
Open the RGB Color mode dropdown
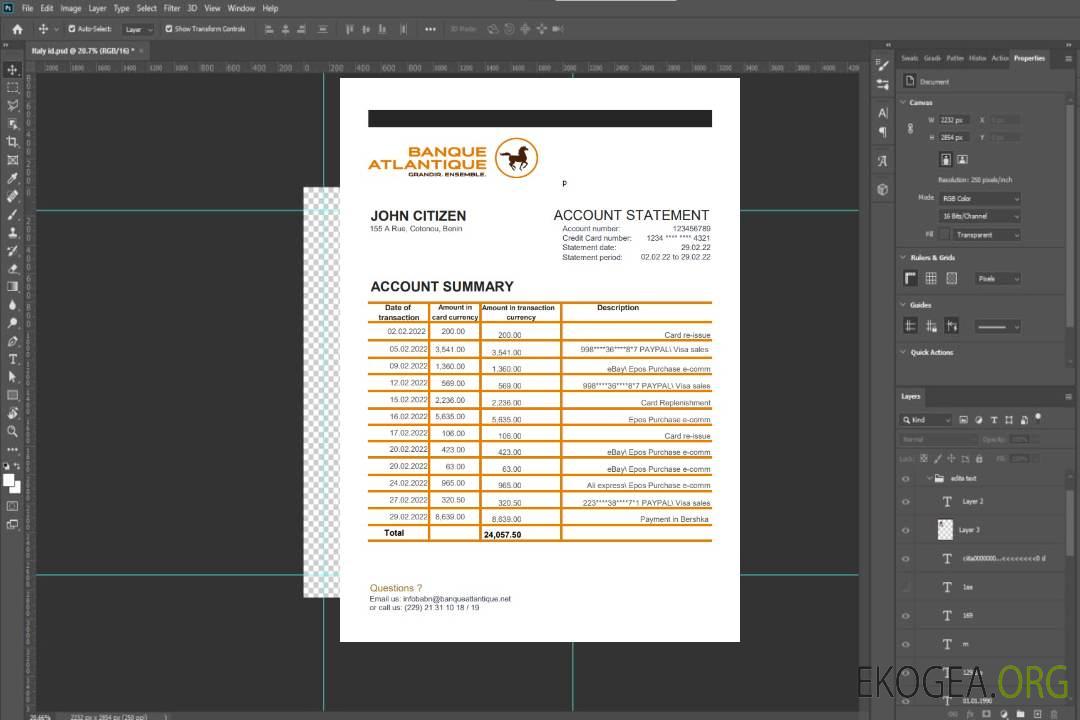click(979, 198)
